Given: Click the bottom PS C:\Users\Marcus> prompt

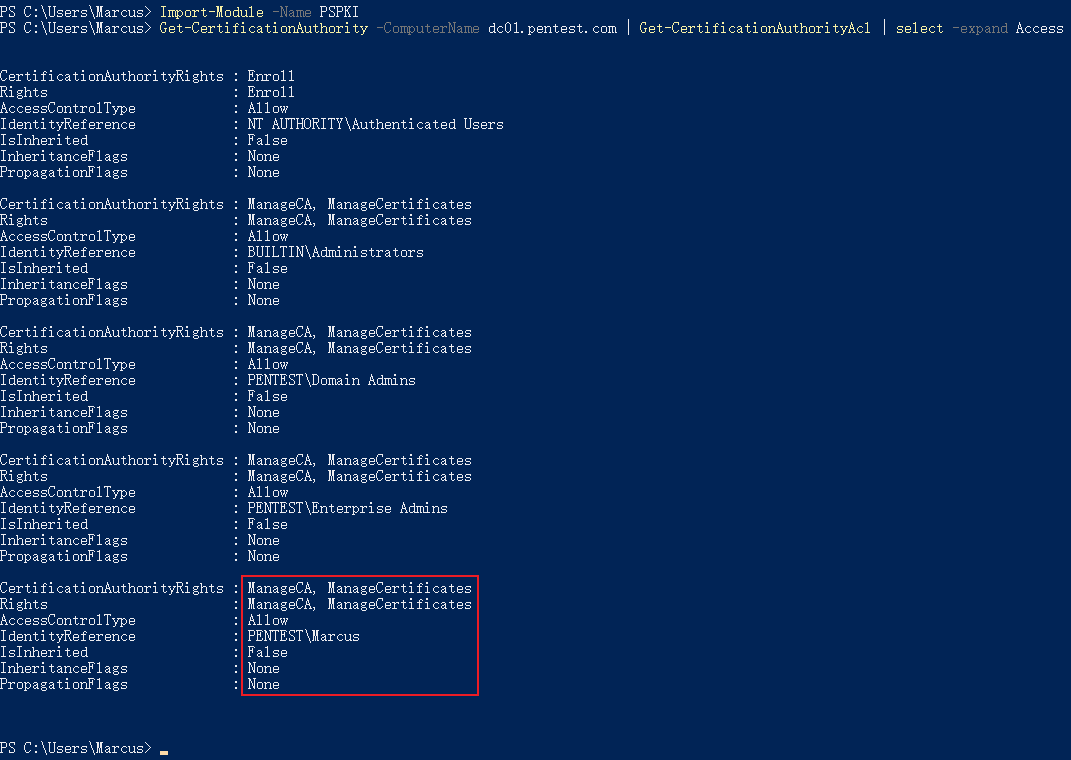Looking at the screenshot, I should pos(76,748).
